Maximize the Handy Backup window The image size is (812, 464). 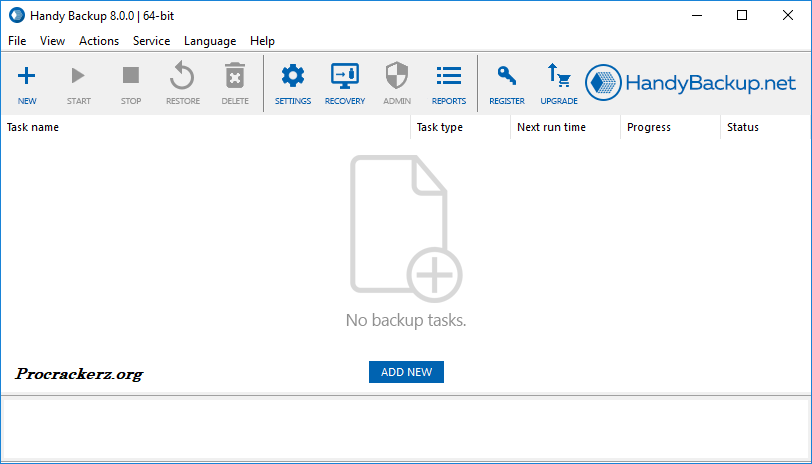(x=742, y=16)
